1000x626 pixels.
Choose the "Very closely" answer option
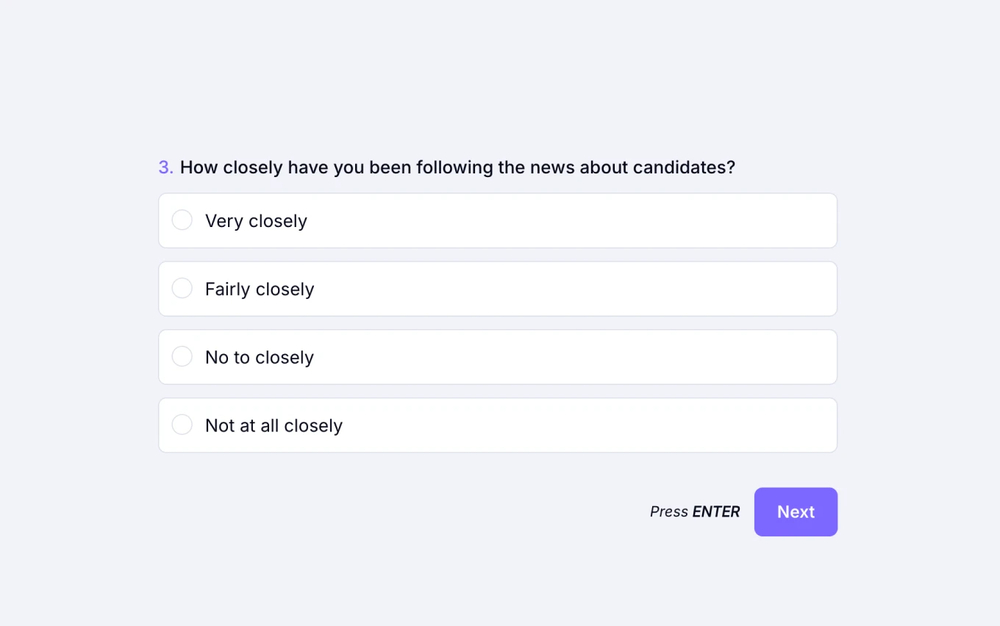click(497, 220)
